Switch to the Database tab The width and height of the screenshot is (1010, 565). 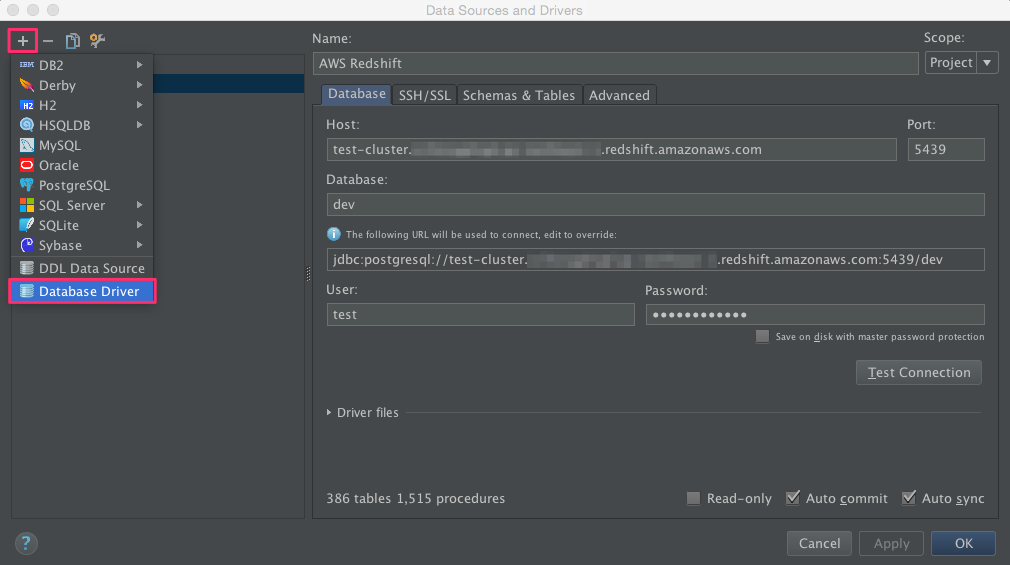click(x=356, y=94)
